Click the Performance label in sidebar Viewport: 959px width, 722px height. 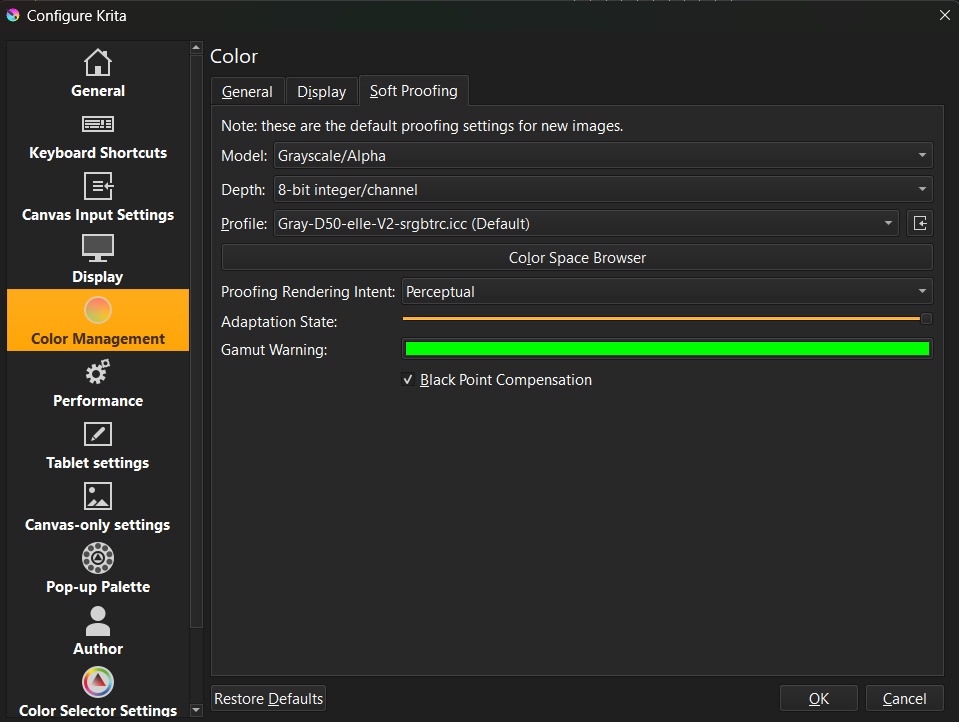(x=98, y=401)
